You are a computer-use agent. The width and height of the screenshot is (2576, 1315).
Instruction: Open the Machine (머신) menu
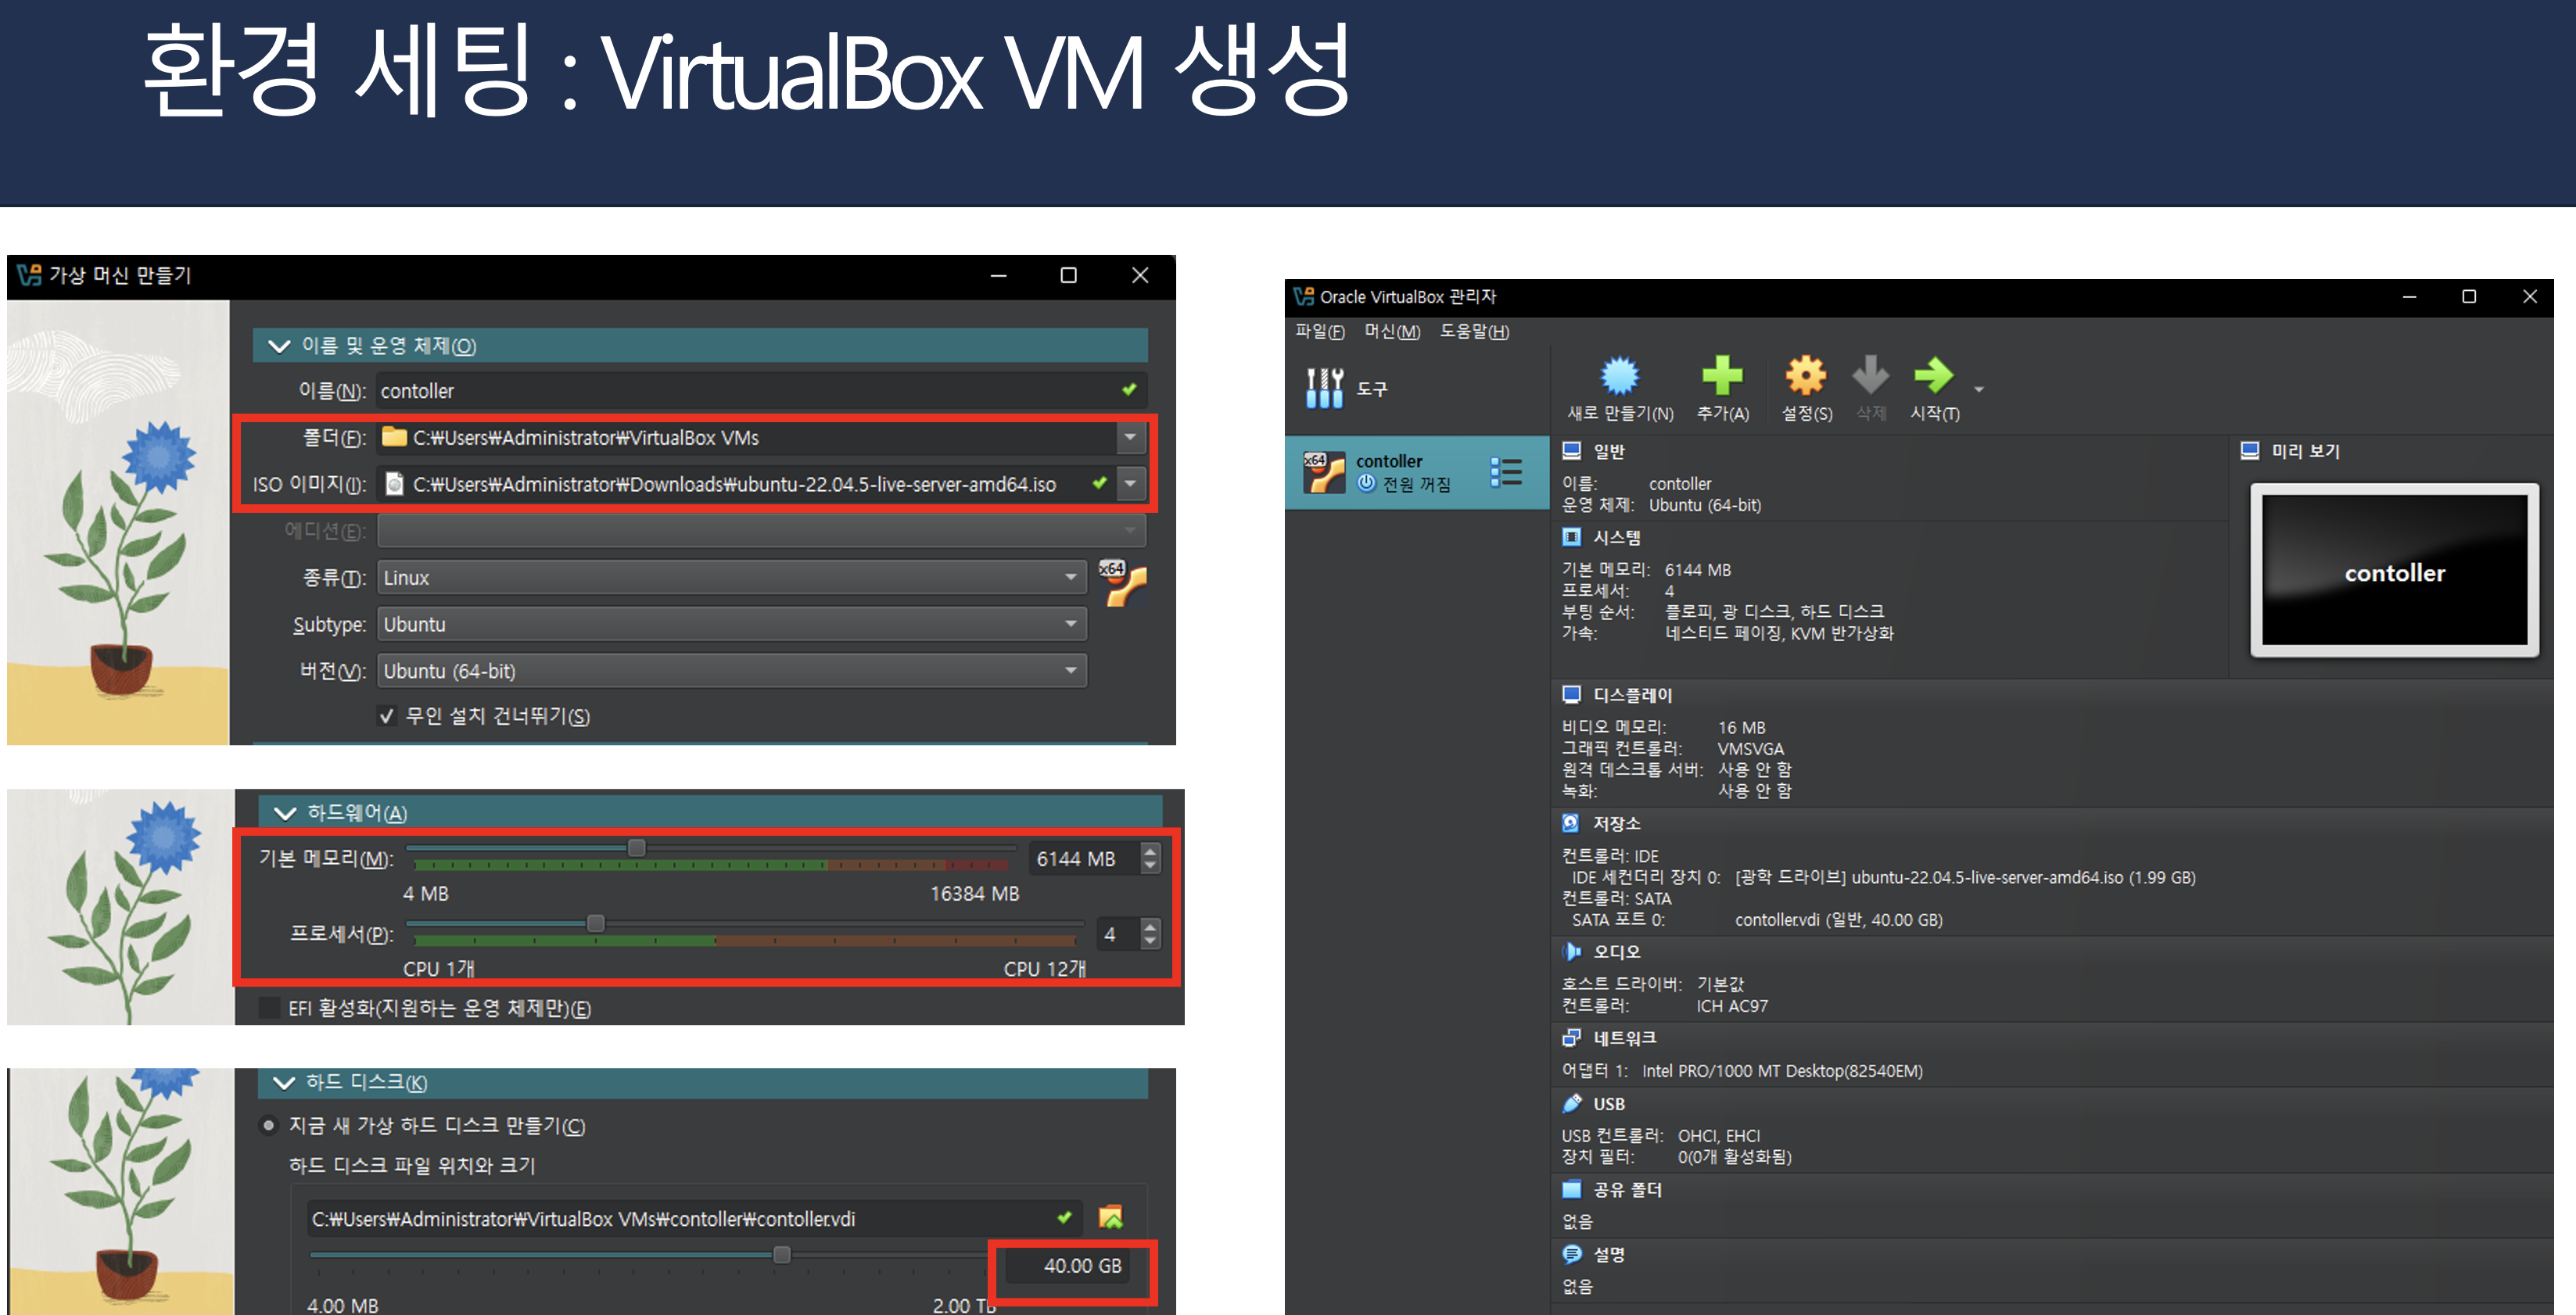point(1392,331)
